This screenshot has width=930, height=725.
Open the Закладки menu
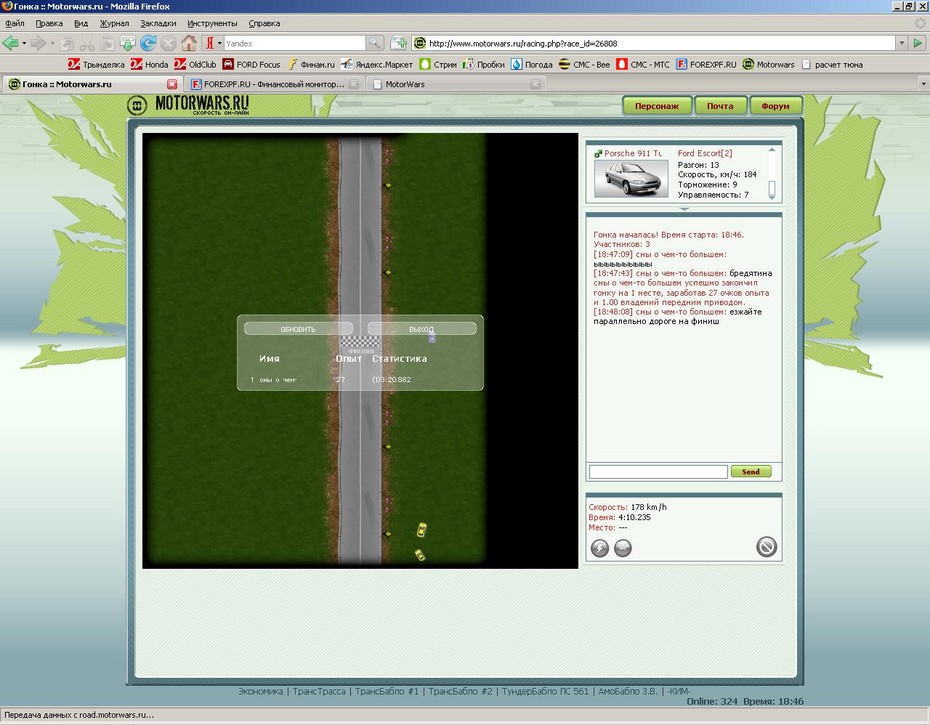[x=158, y=23]
